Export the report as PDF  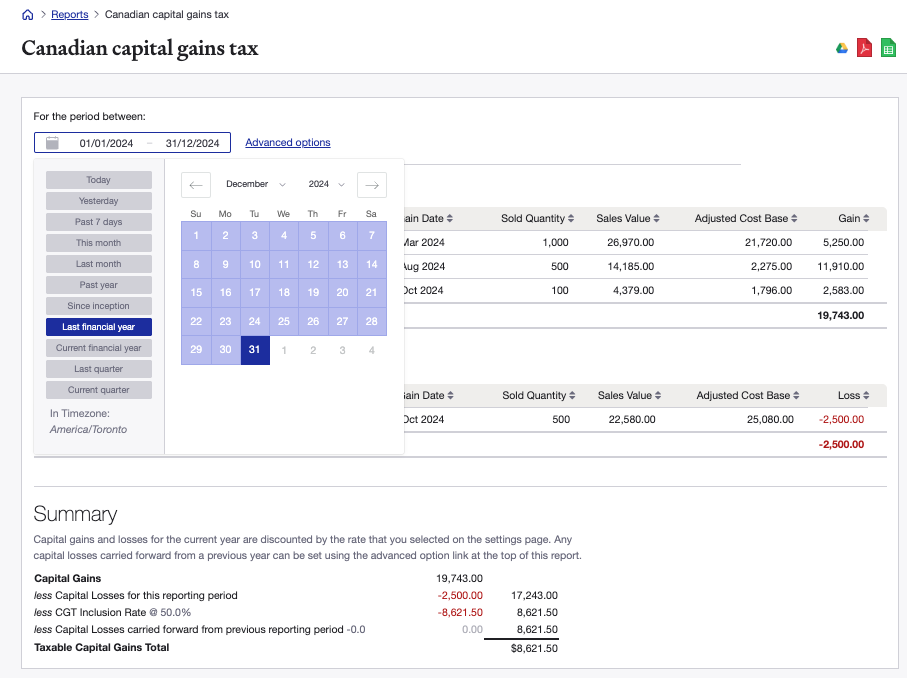point(864,48)
